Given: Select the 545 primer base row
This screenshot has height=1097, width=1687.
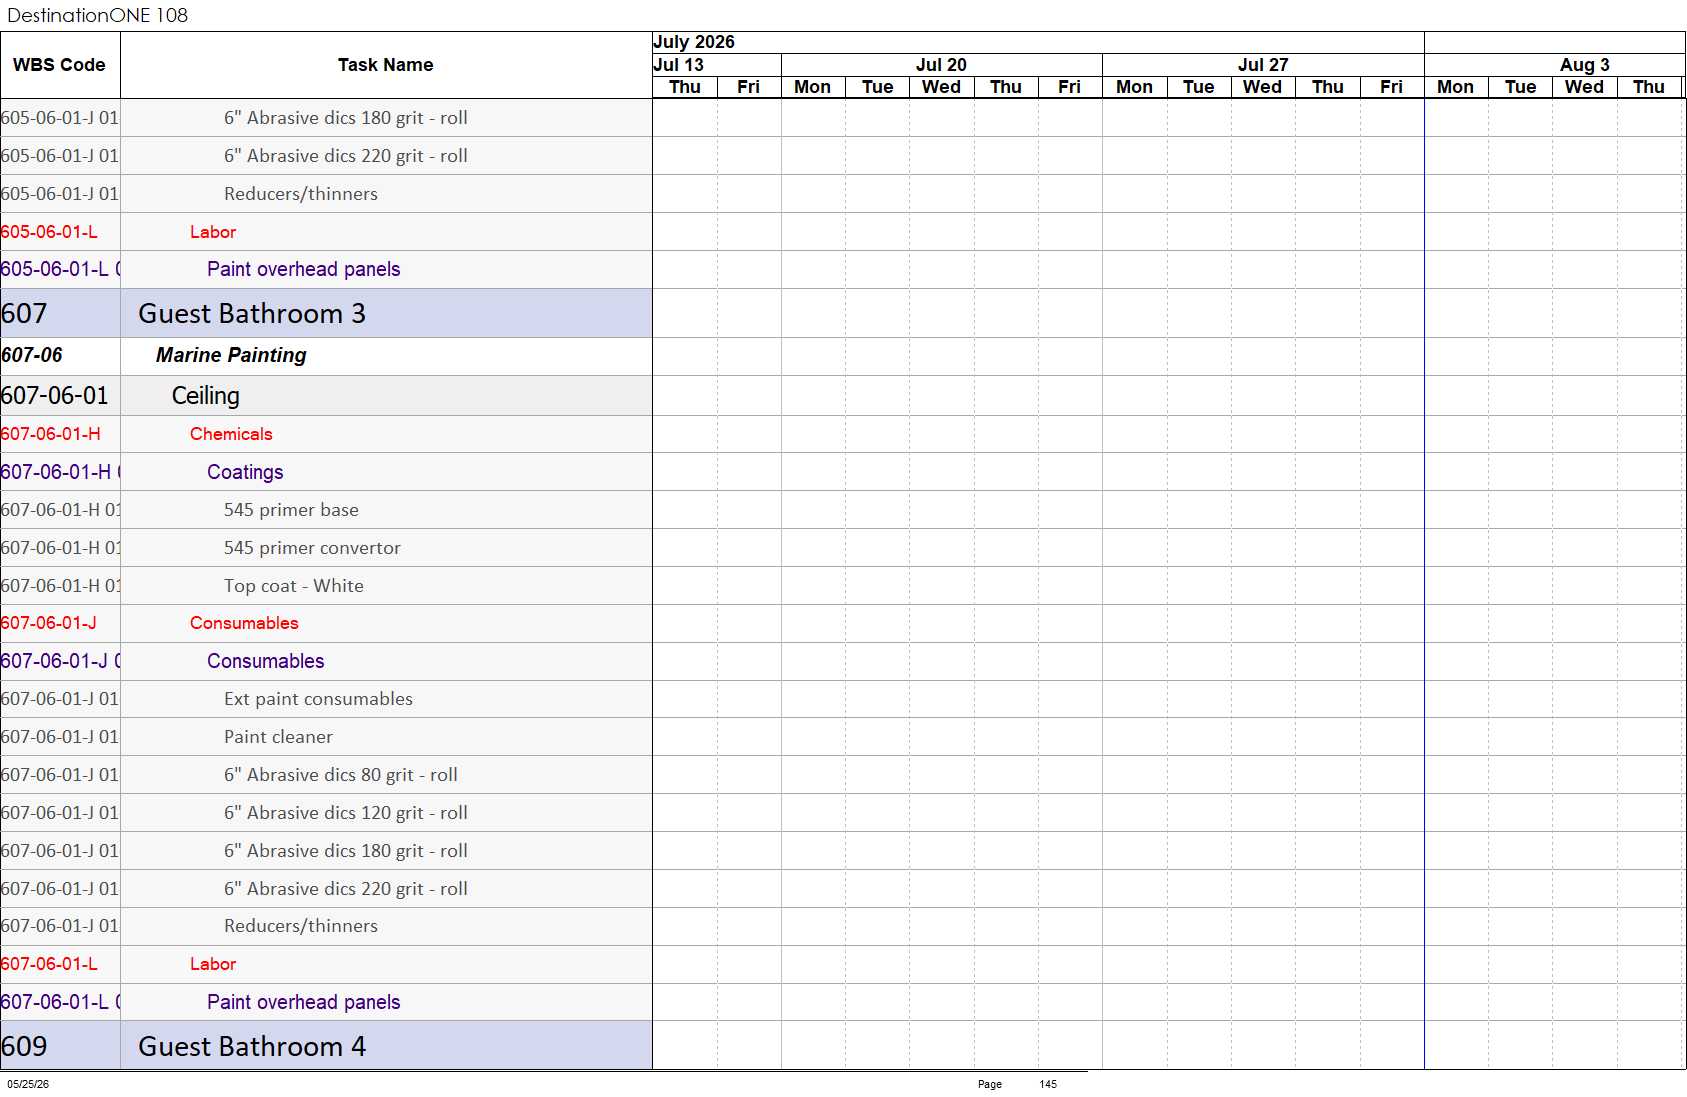Looking at the screenshot, I should point(326,510).
